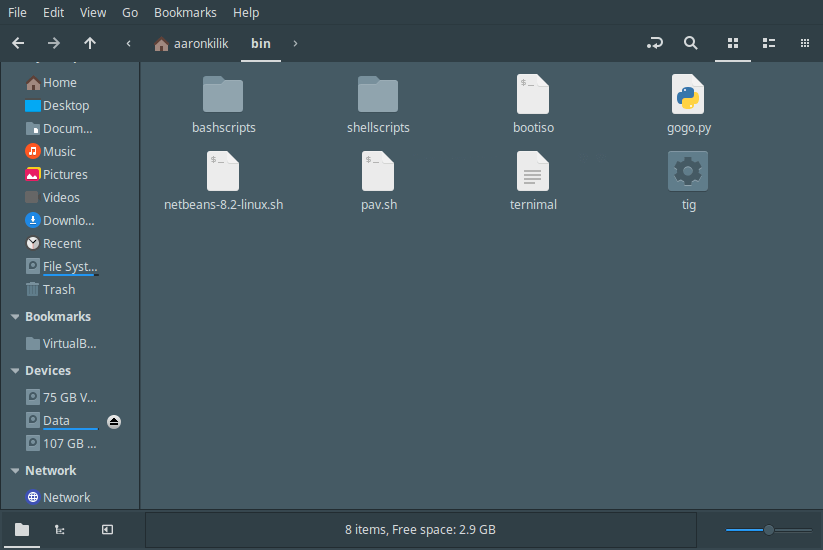Click the back navigation arrow
Image resolution: width=823 pixels, height=550 pixels.
18,43
